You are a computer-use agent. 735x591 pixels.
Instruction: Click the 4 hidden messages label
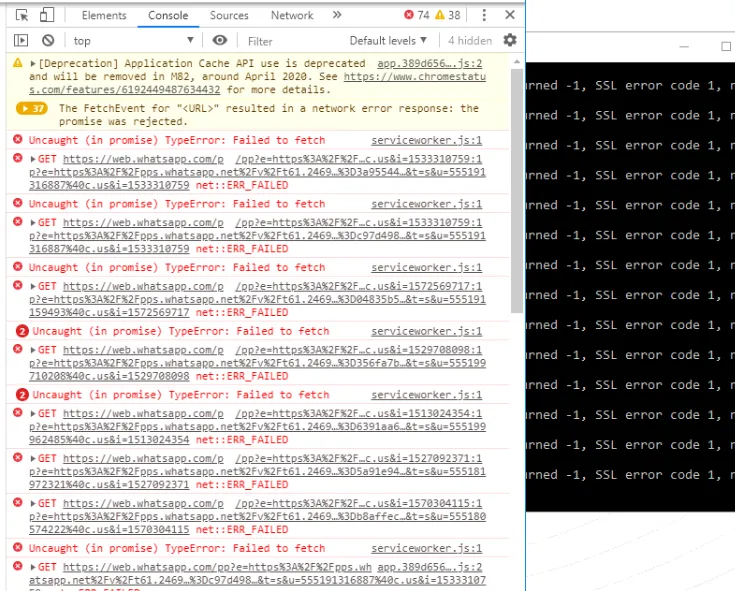click(x=470, y=41)
